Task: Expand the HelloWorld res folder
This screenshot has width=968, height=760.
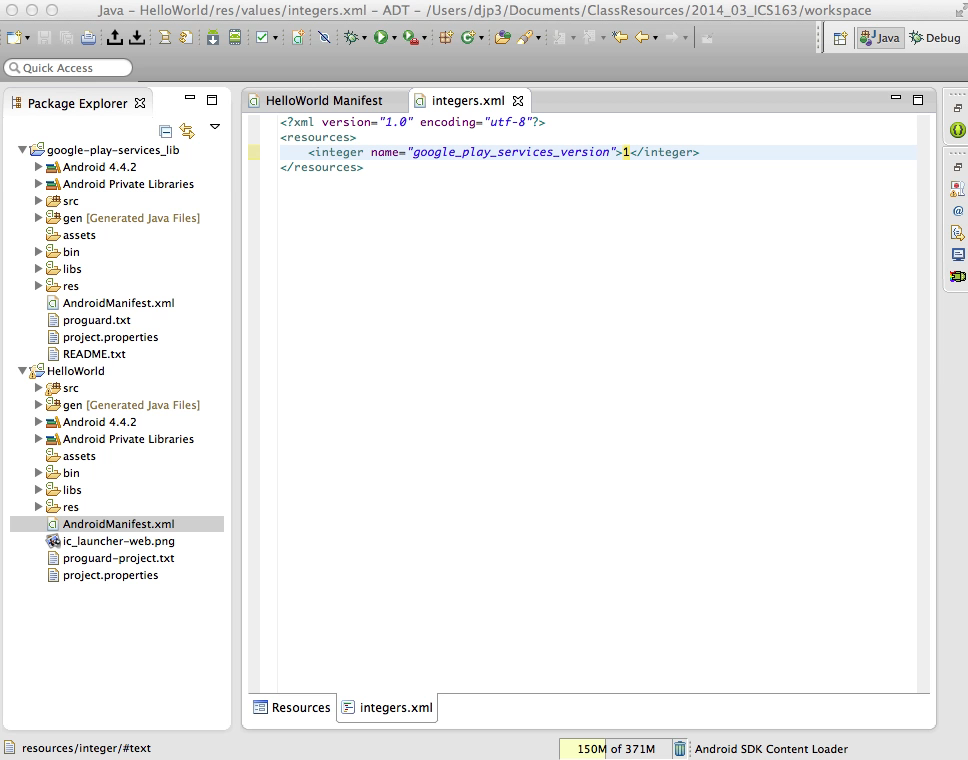Action: click(39, 507)
